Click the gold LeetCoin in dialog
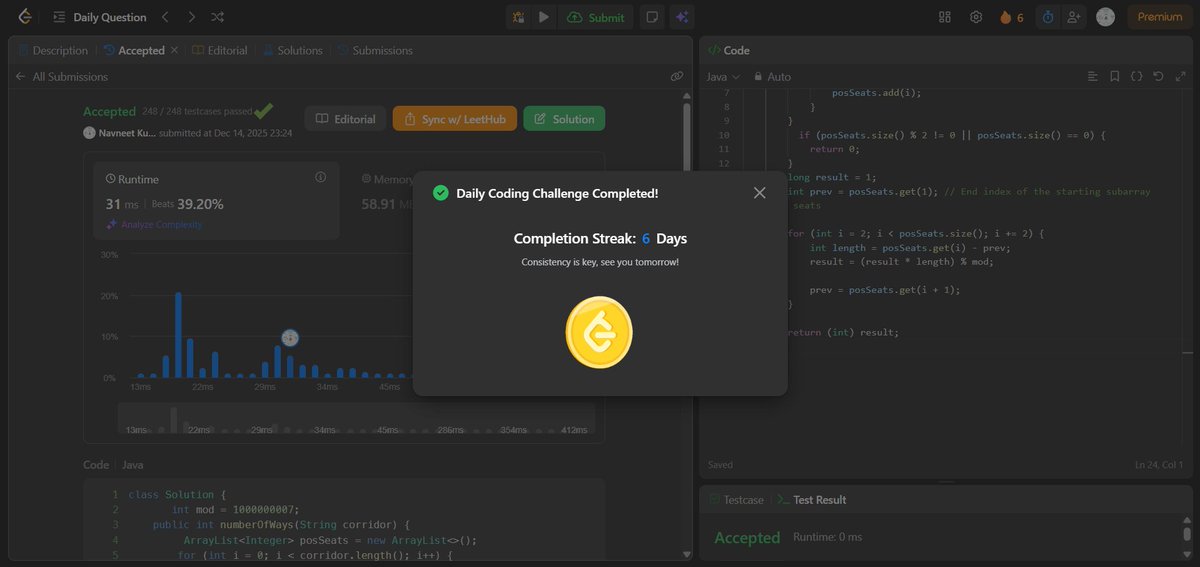The image size is (1200, 567). click(599, 333)
